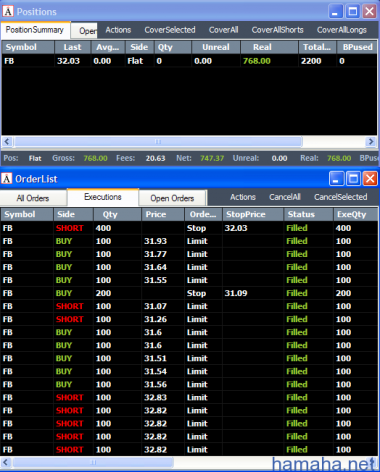Close the Positions window
The image size is (380, 472).
pos(369,12)
